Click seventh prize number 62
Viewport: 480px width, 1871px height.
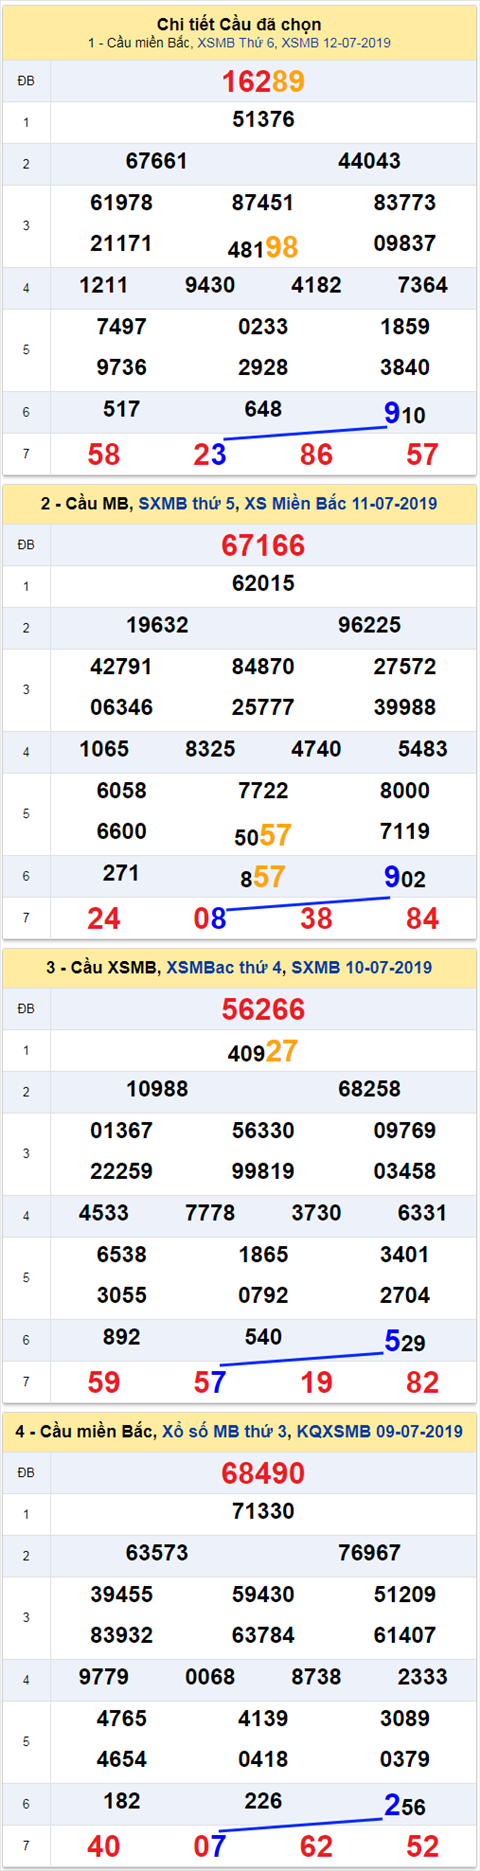pyautogui.click(x=316, y=1847)
